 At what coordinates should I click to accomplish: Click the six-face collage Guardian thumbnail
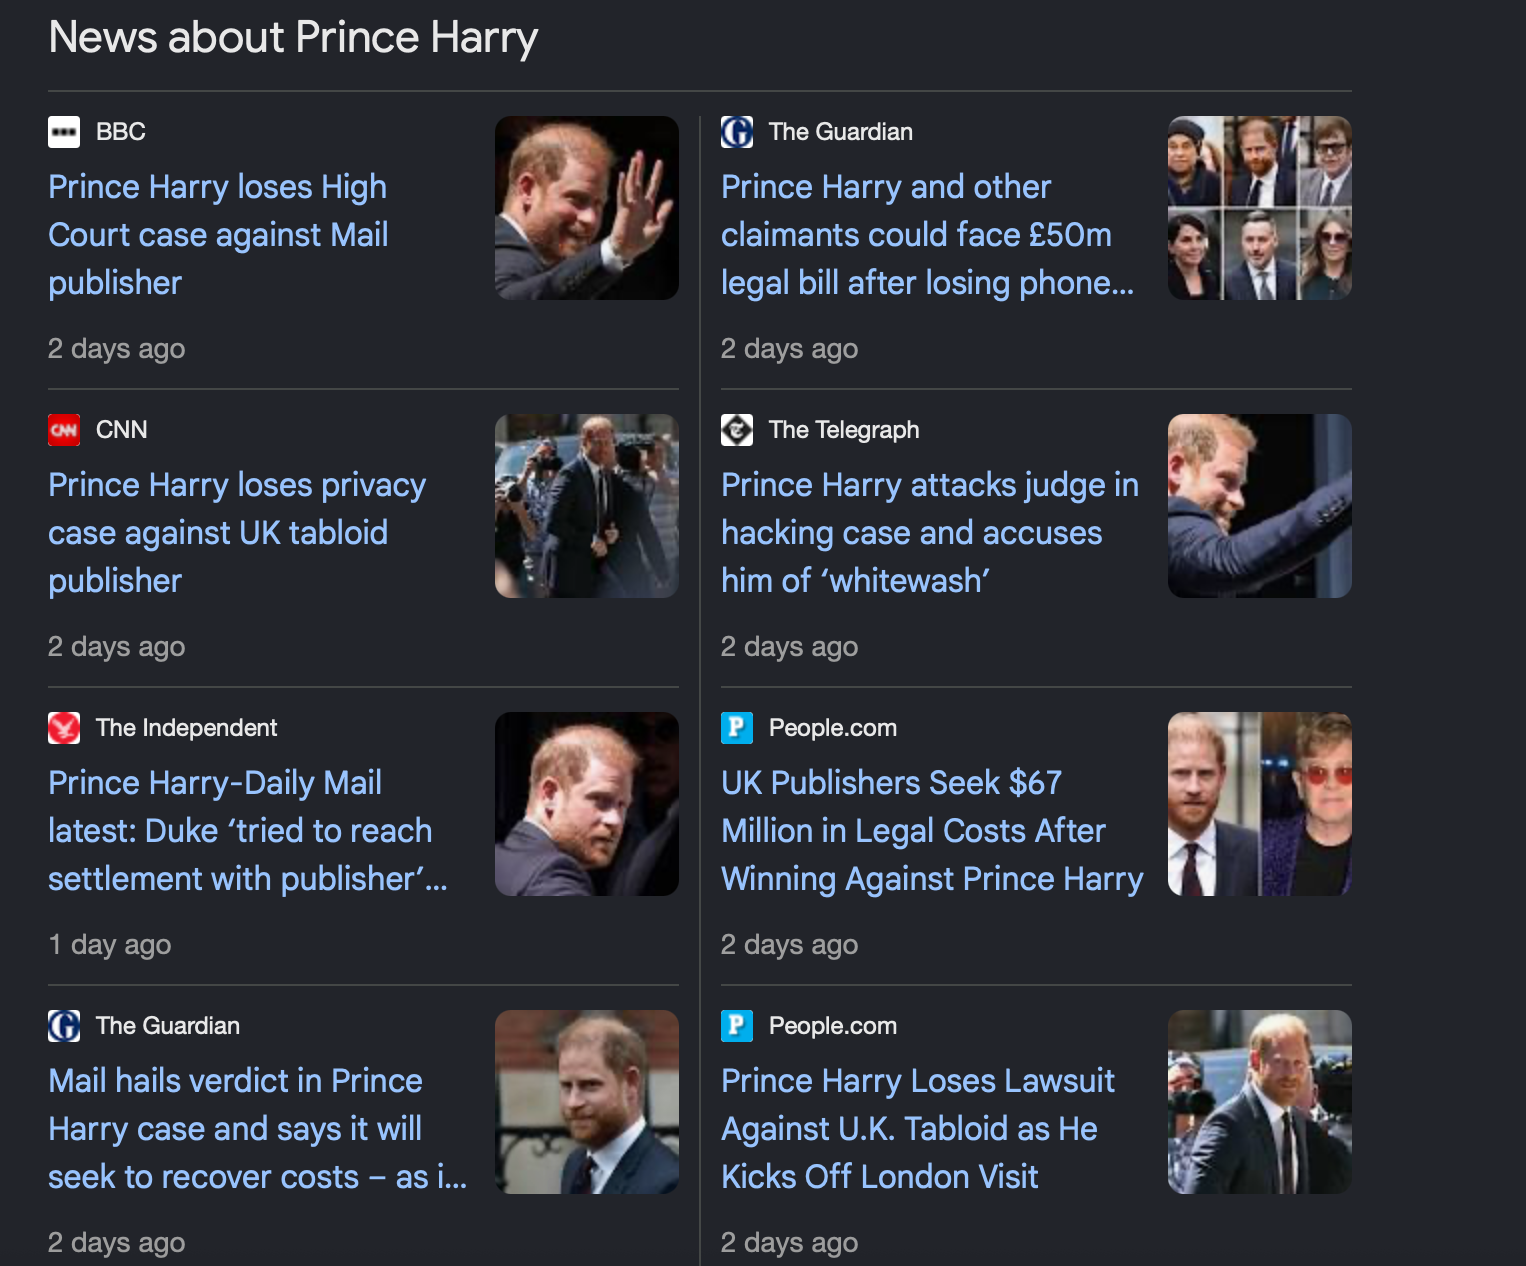(1260, 208)
